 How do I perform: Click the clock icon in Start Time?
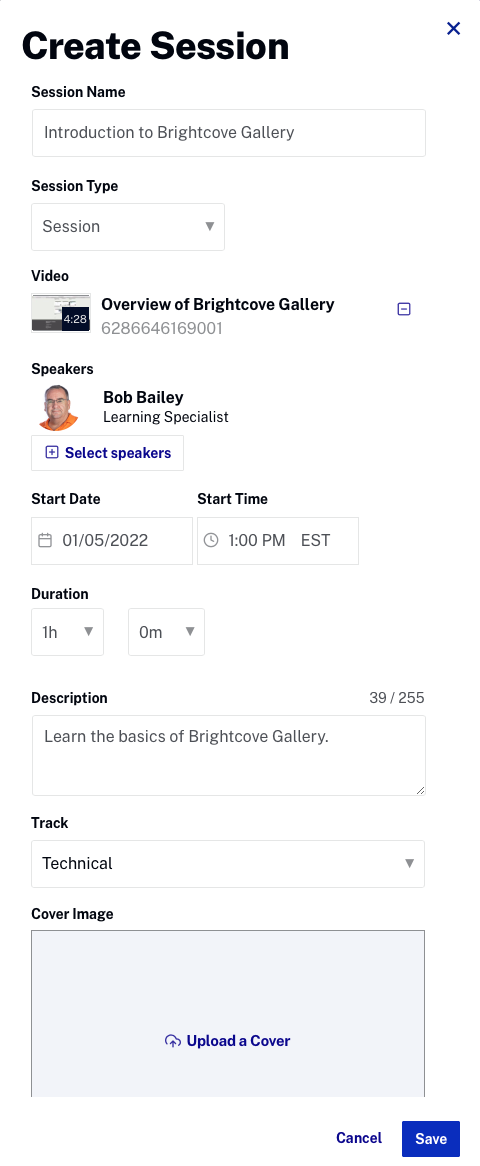click(211, 541)
